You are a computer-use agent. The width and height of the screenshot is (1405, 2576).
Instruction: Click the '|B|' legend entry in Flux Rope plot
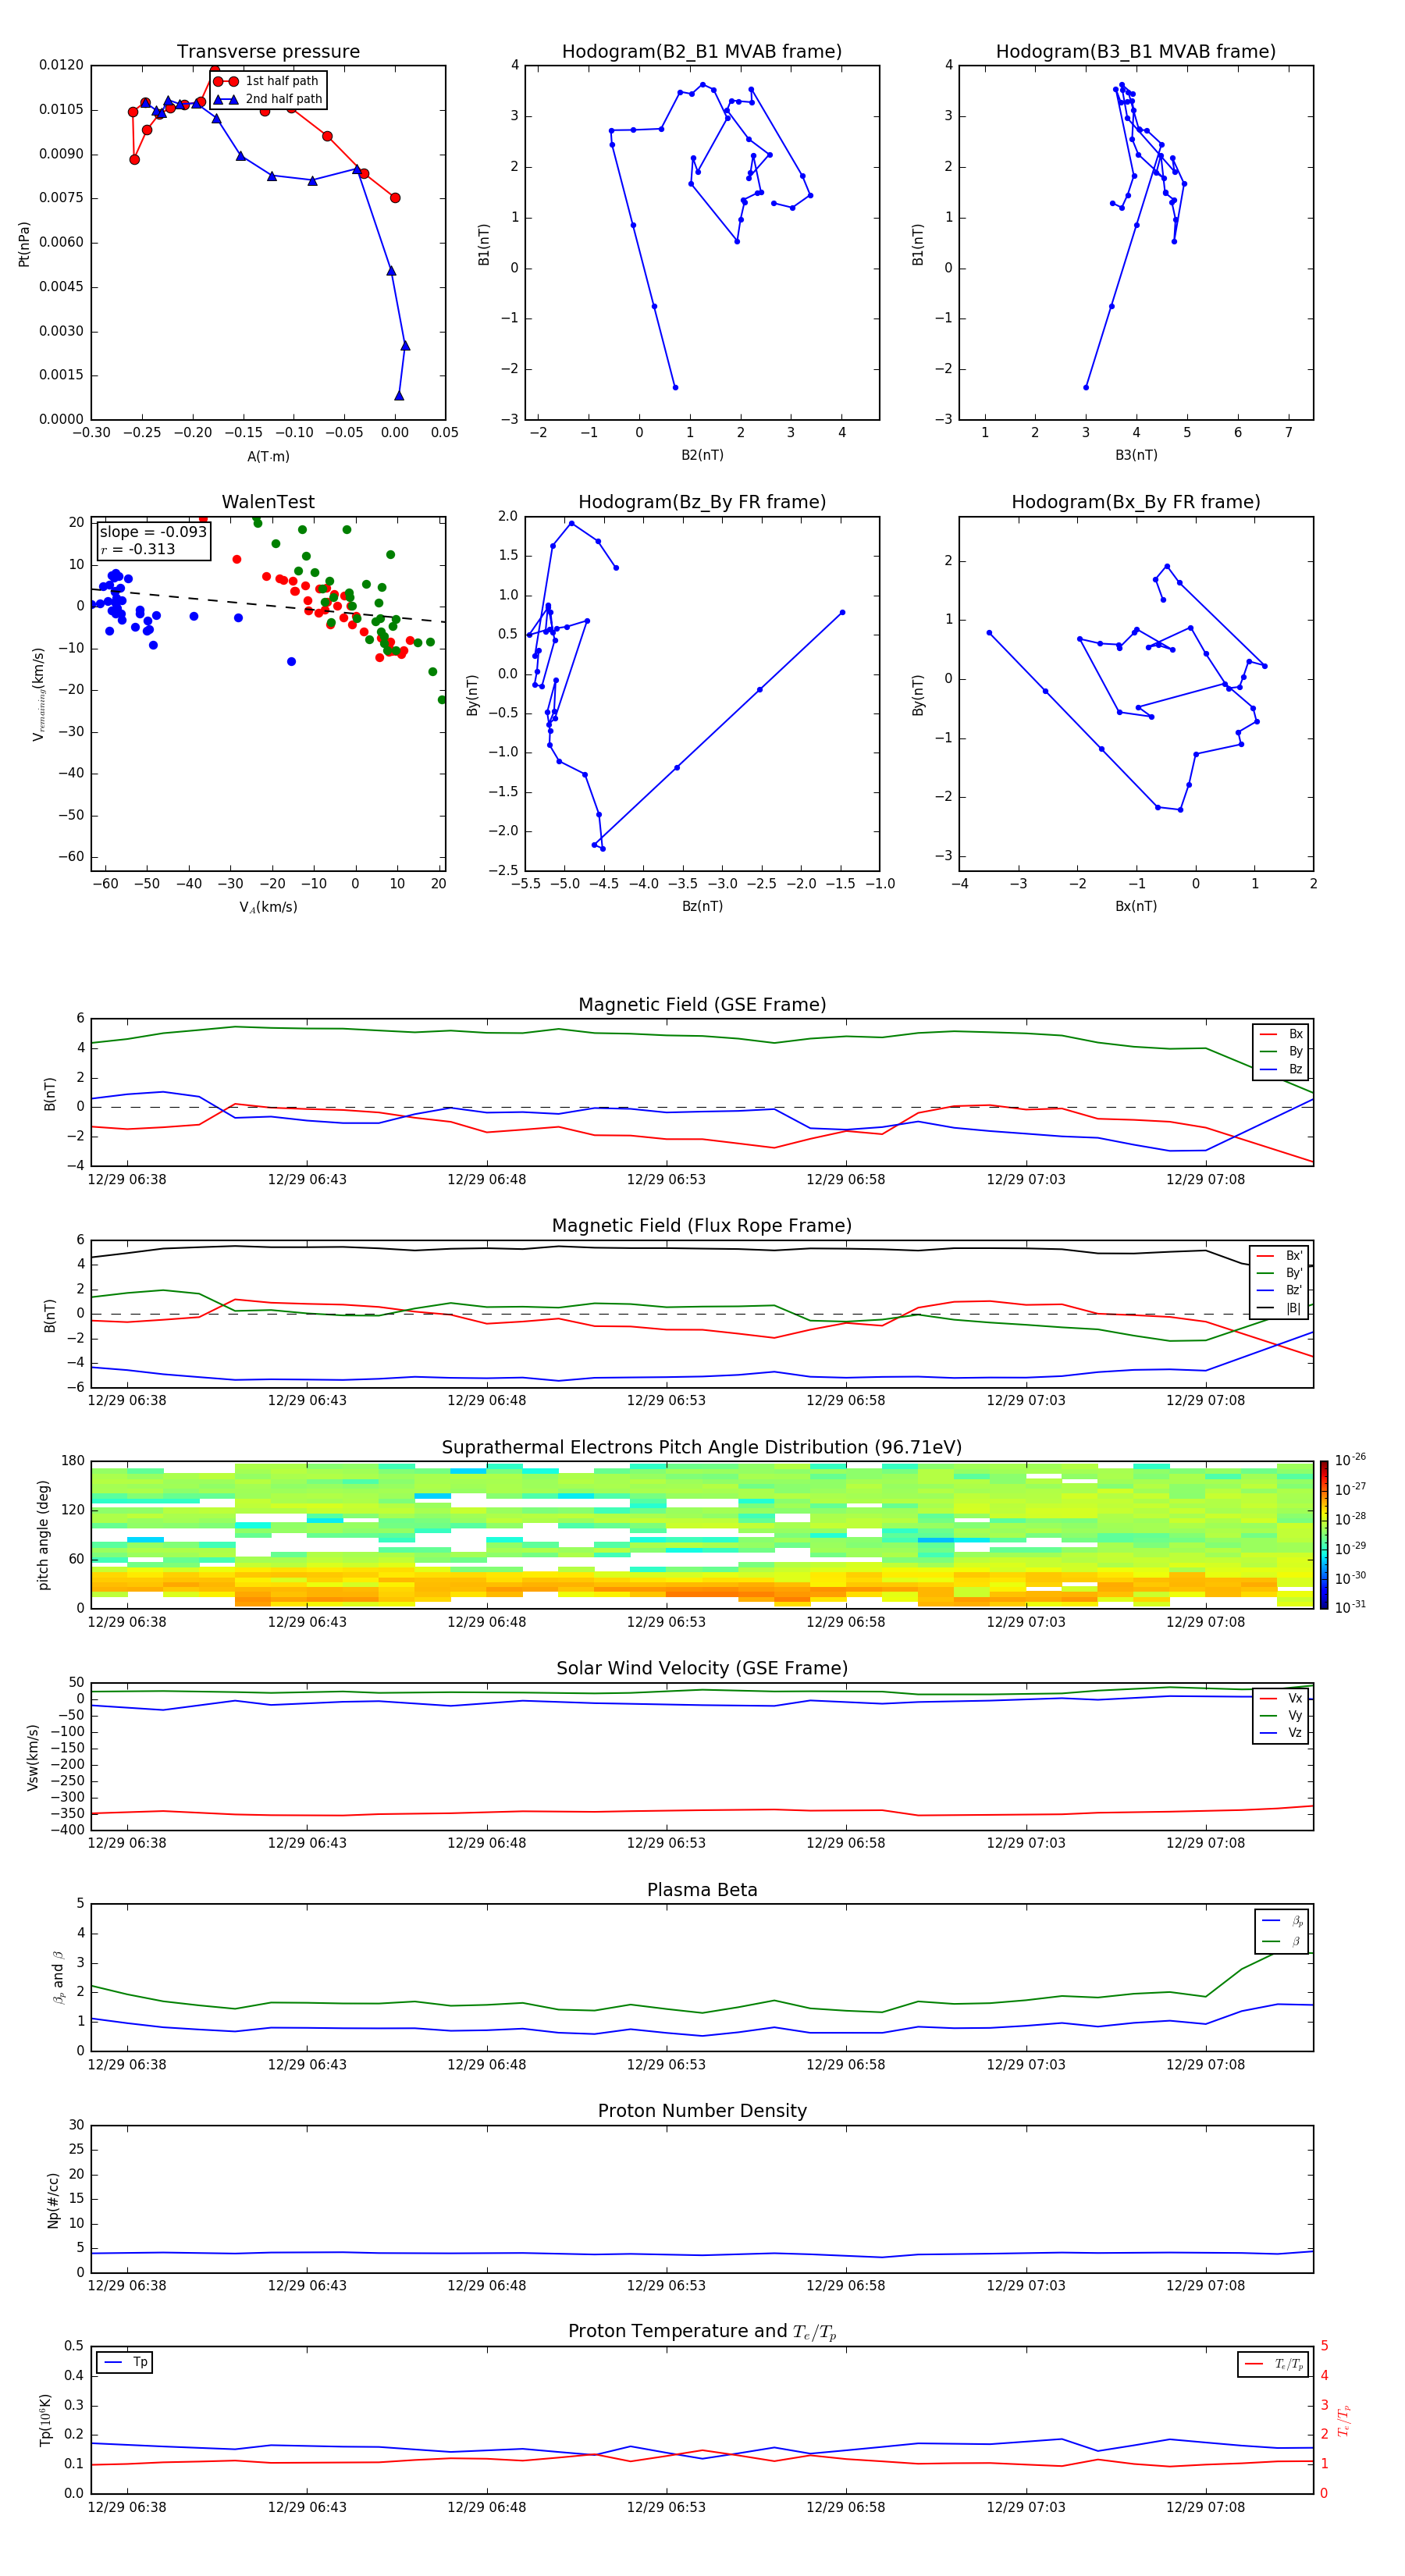(x=1279, y=1308)
